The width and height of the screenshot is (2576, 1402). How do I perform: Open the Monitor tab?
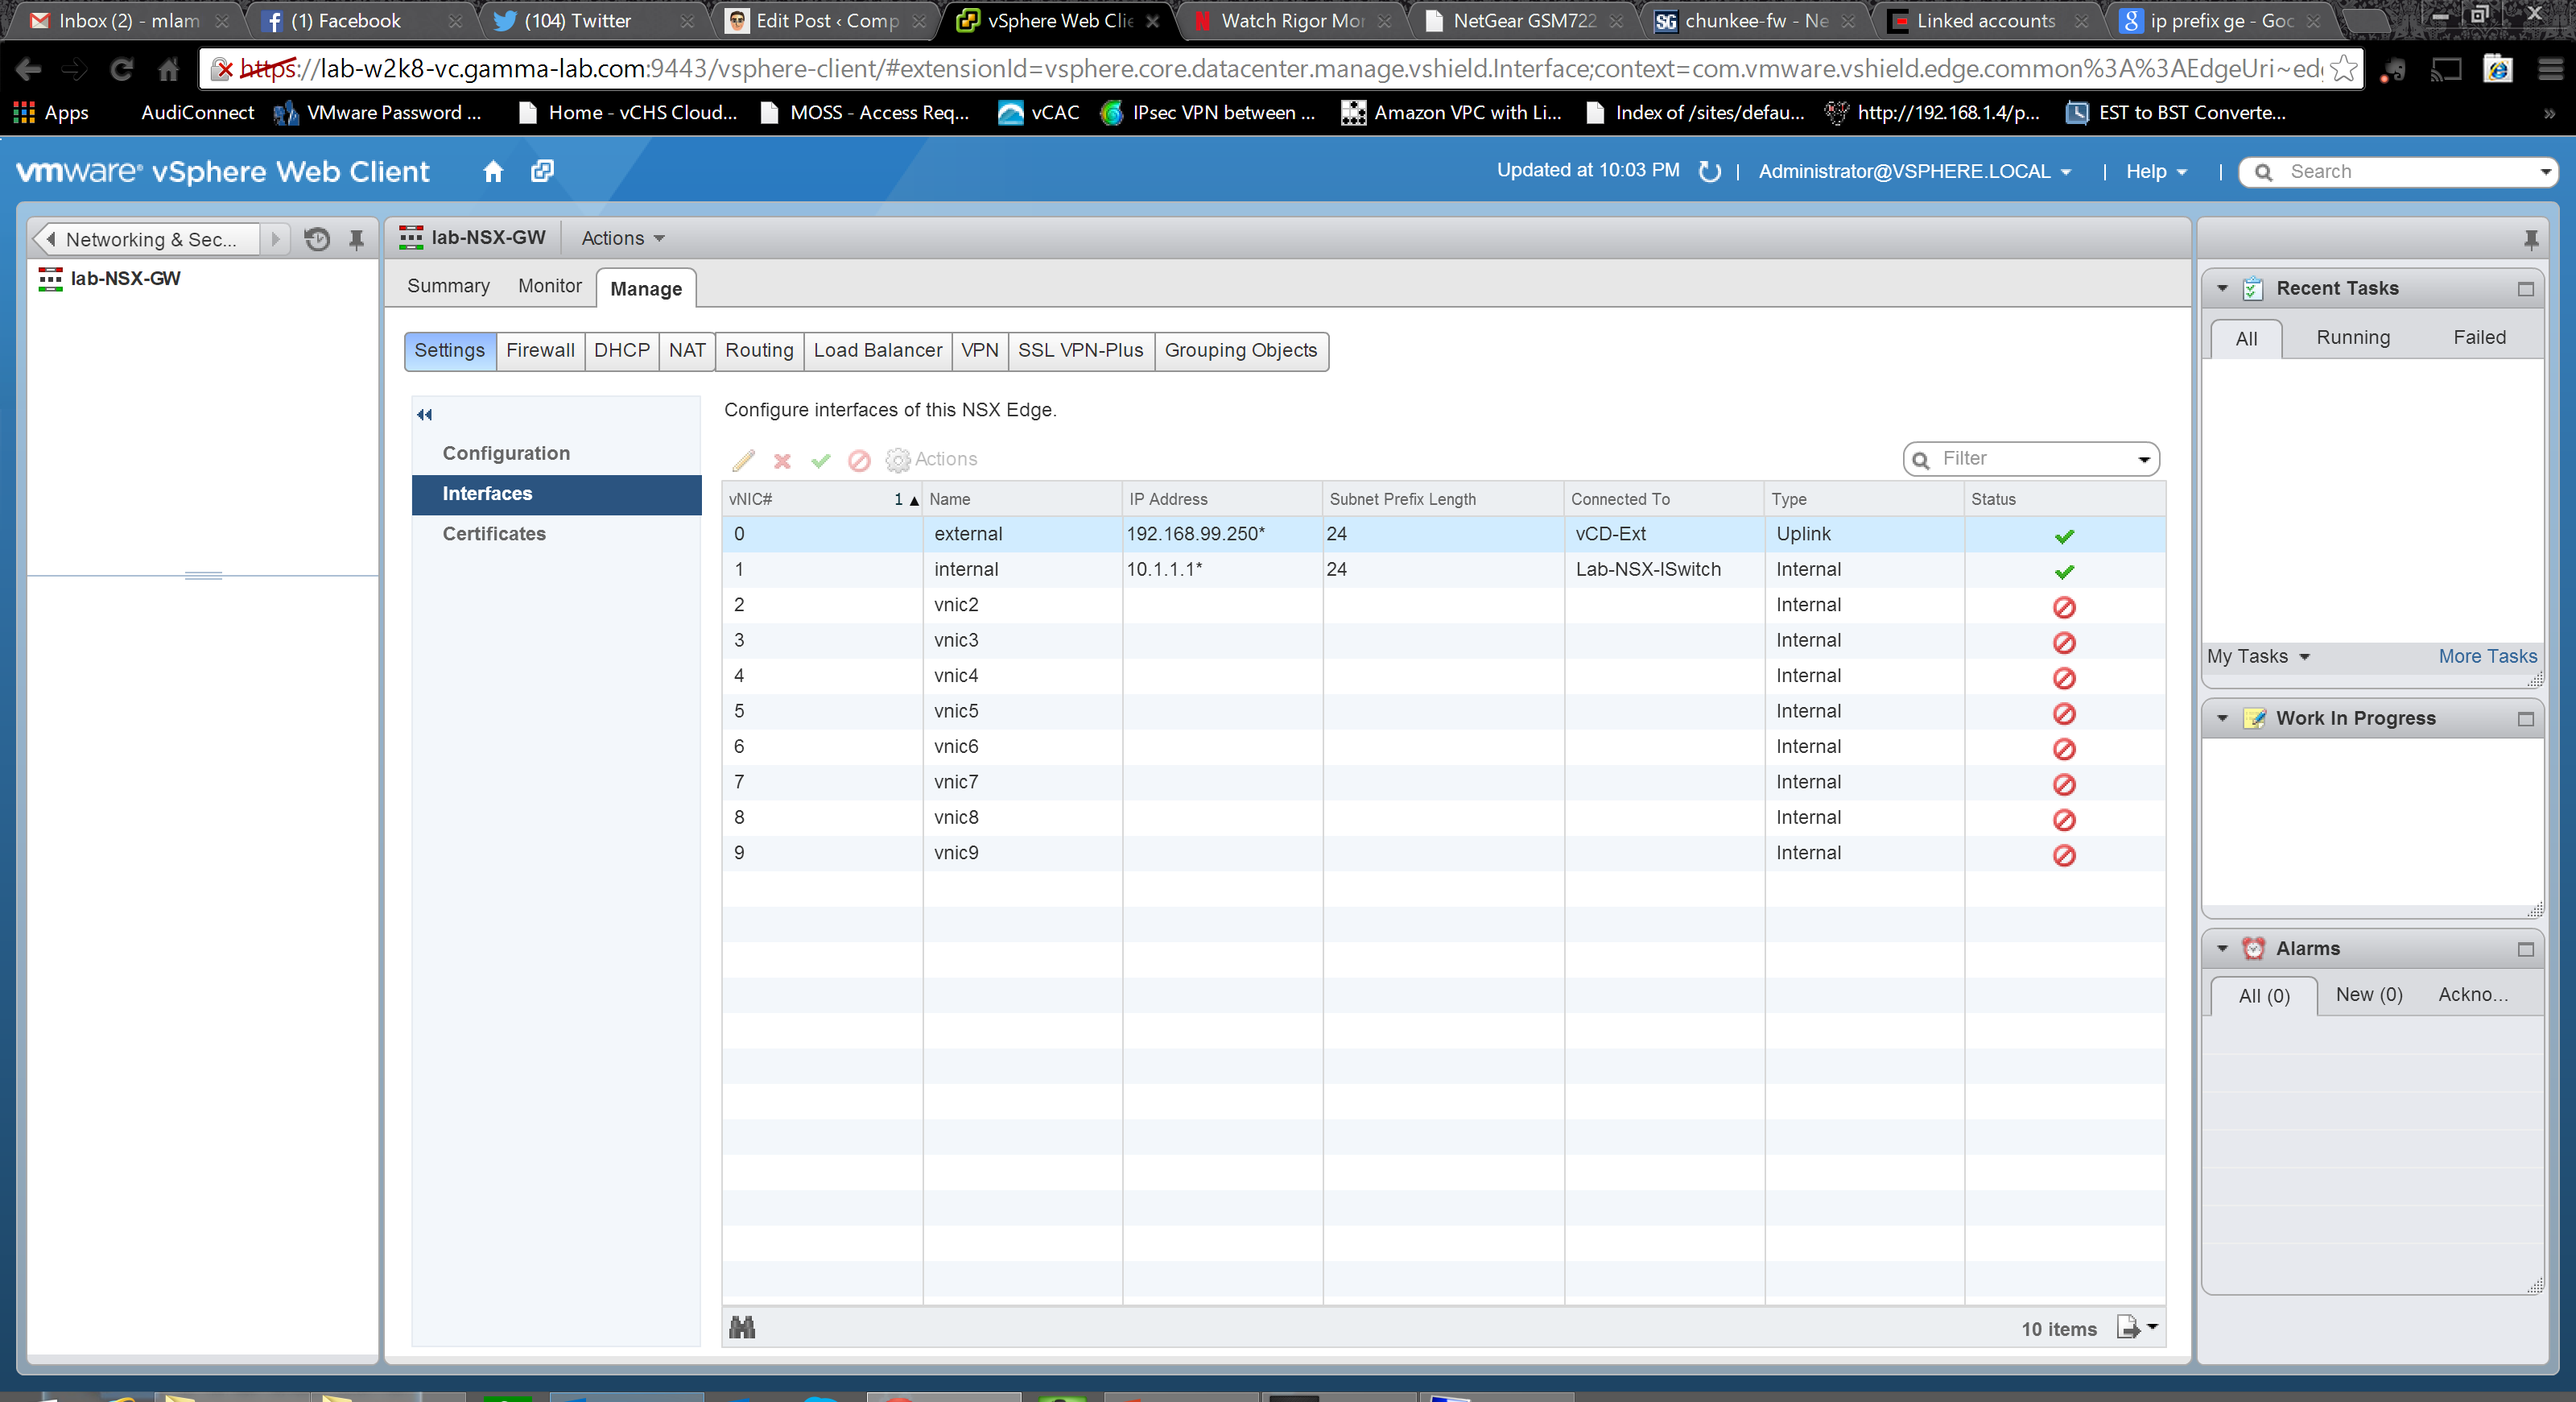click(x=549, y=286)
